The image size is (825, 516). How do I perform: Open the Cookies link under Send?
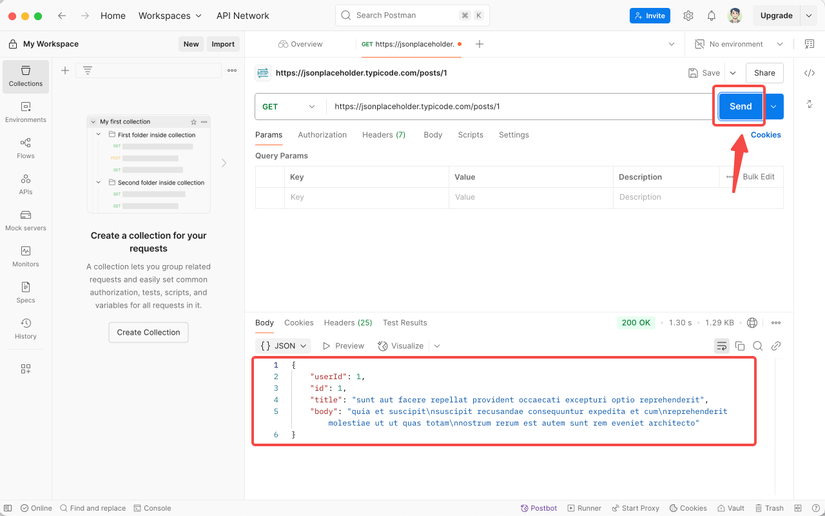click(766, 135)
